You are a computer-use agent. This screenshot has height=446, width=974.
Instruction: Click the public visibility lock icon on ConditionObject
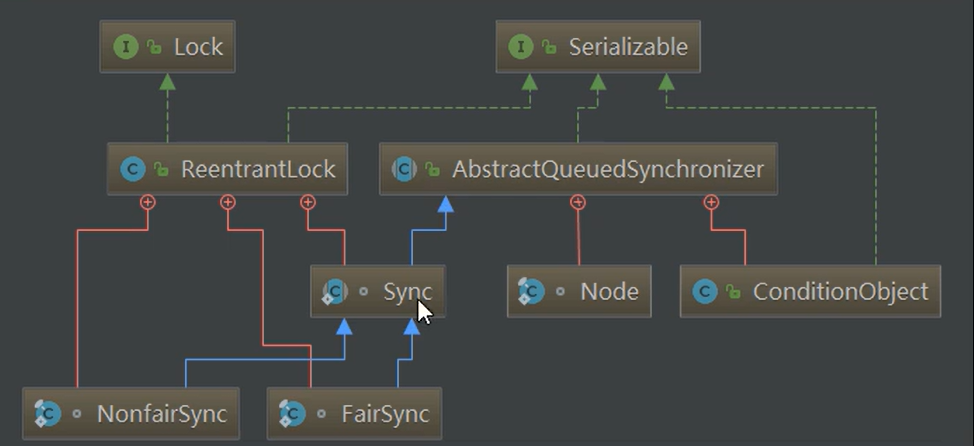pos(734,291)
